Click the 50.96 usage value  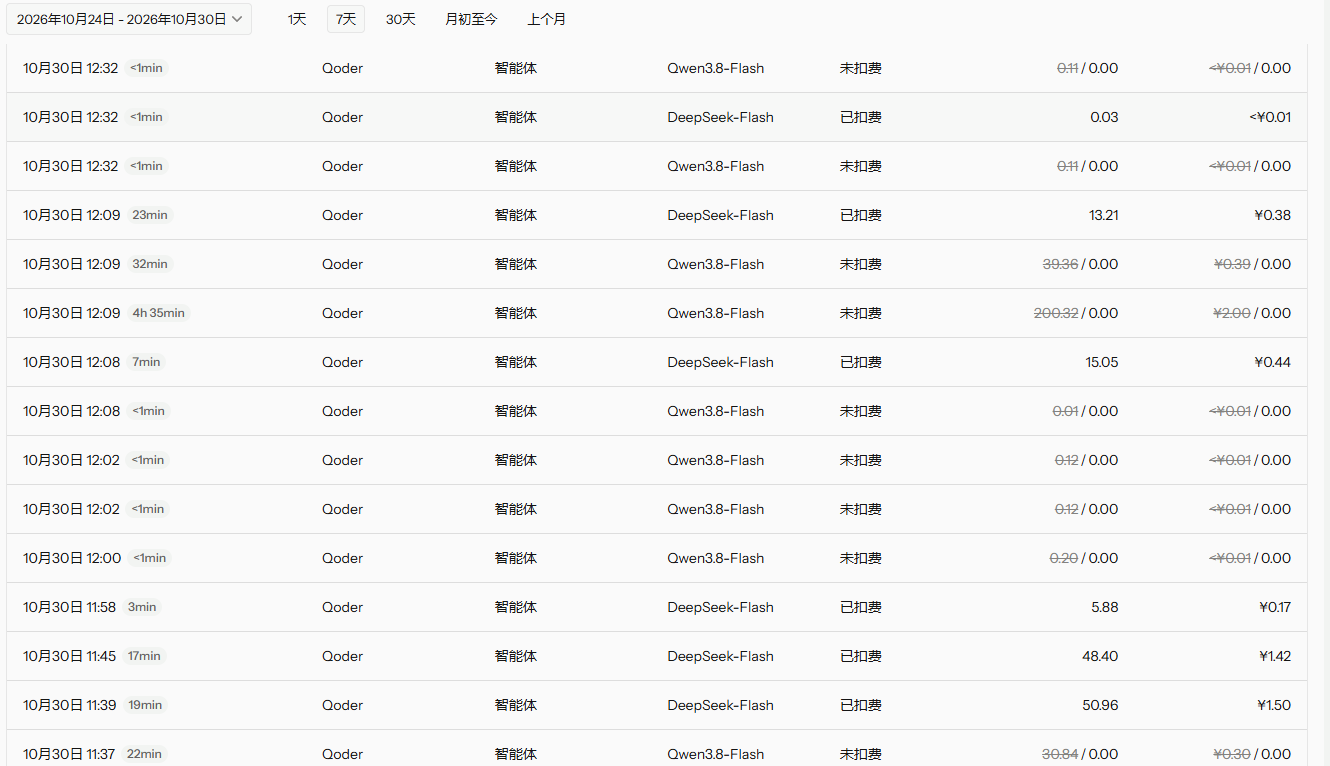click(1100, 705)
